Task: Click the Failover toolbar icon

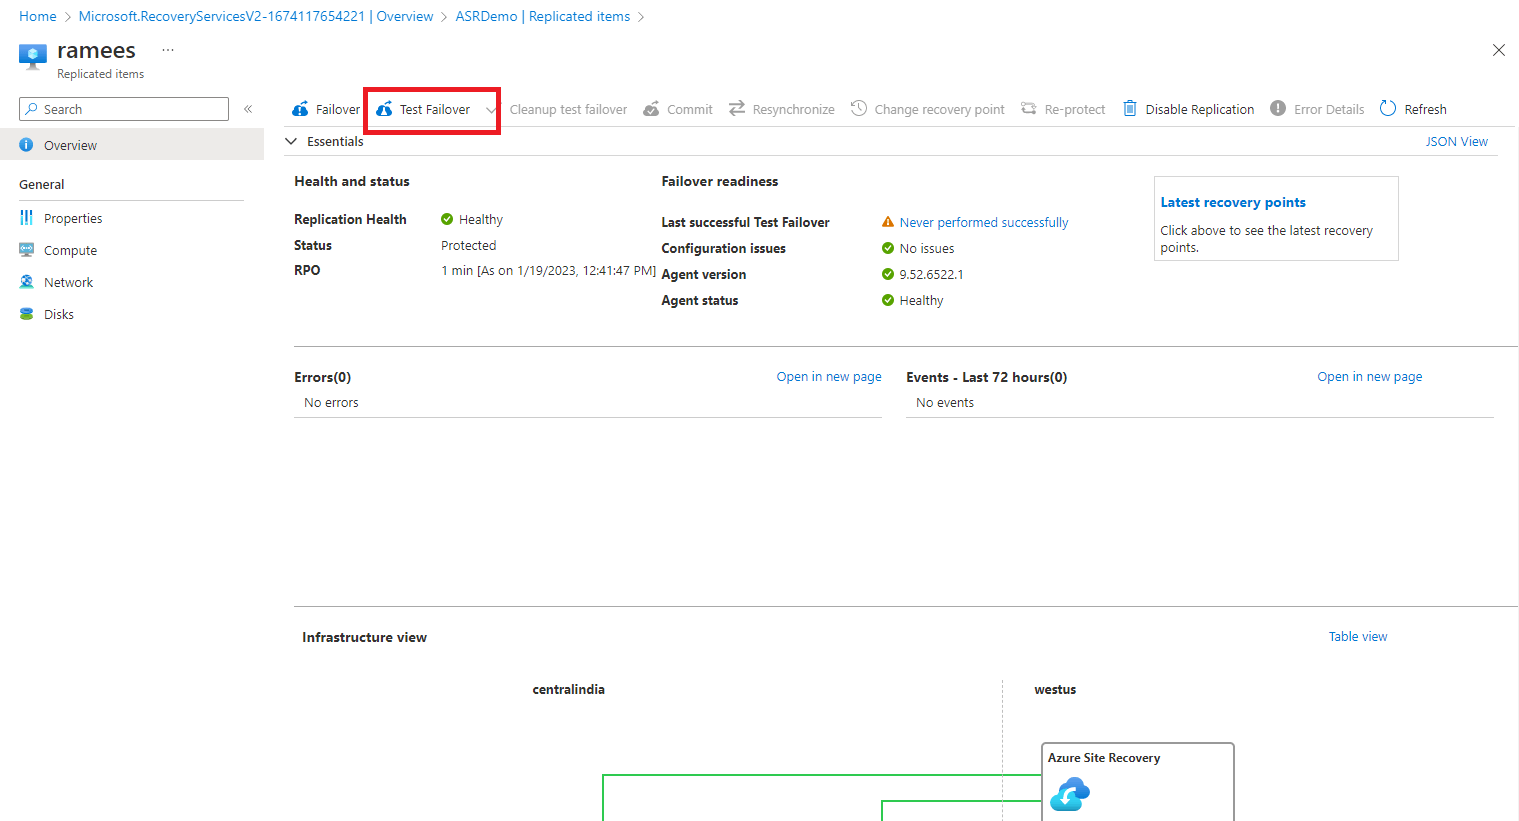Action: click(300, 109)
